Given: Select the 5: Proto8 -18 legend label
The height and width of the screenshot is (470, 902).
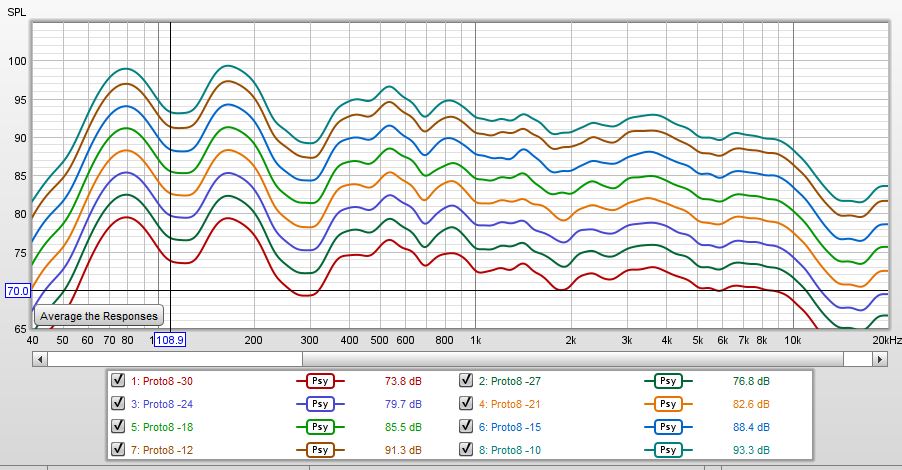Looking at the screenshot, I should click(x=162, y=427).
